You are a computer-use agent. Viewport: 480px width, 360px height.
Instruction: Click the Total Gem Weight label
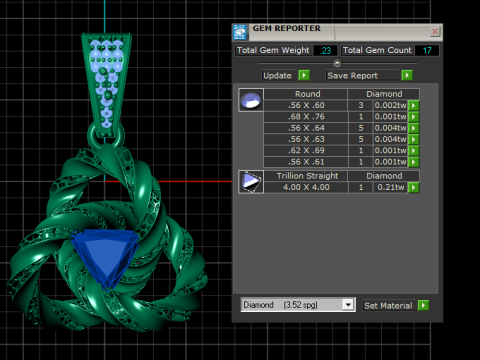click(x=273, y=50)
